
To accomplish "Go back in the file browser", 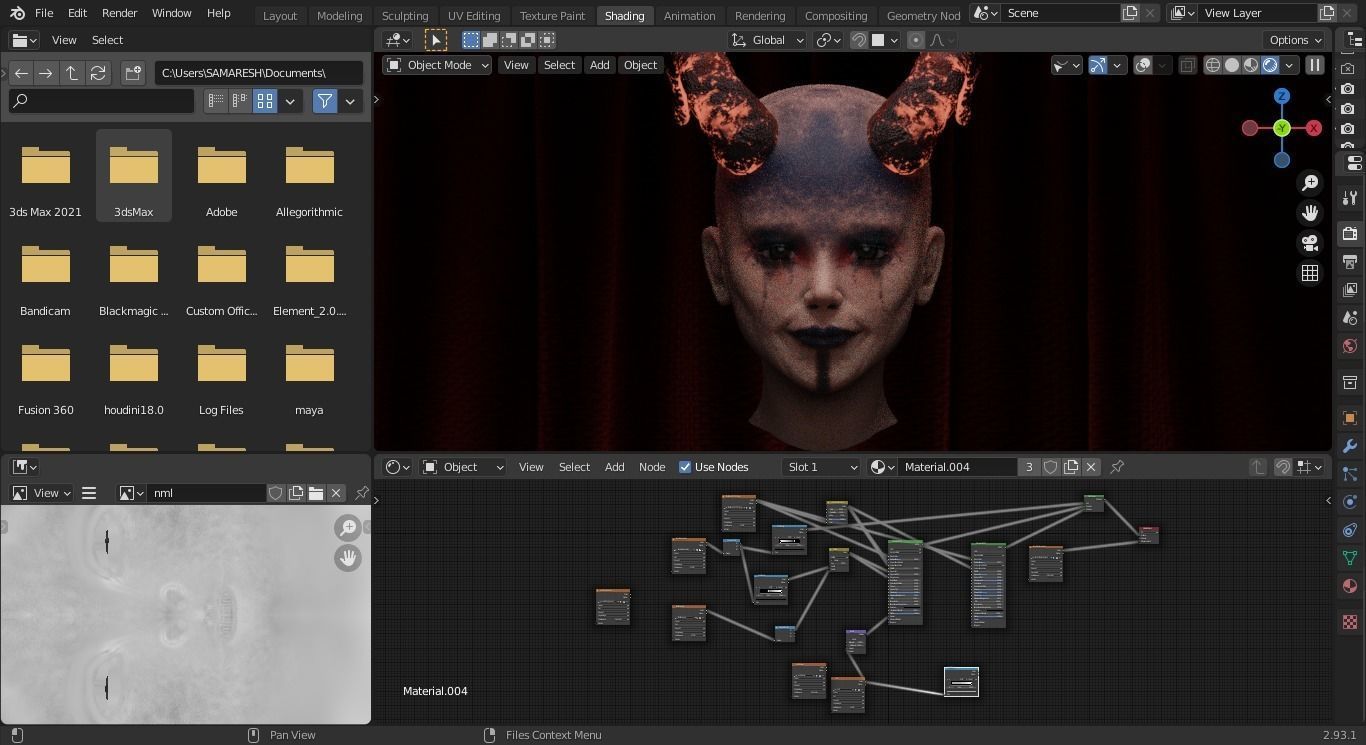I will pos(21,73).
